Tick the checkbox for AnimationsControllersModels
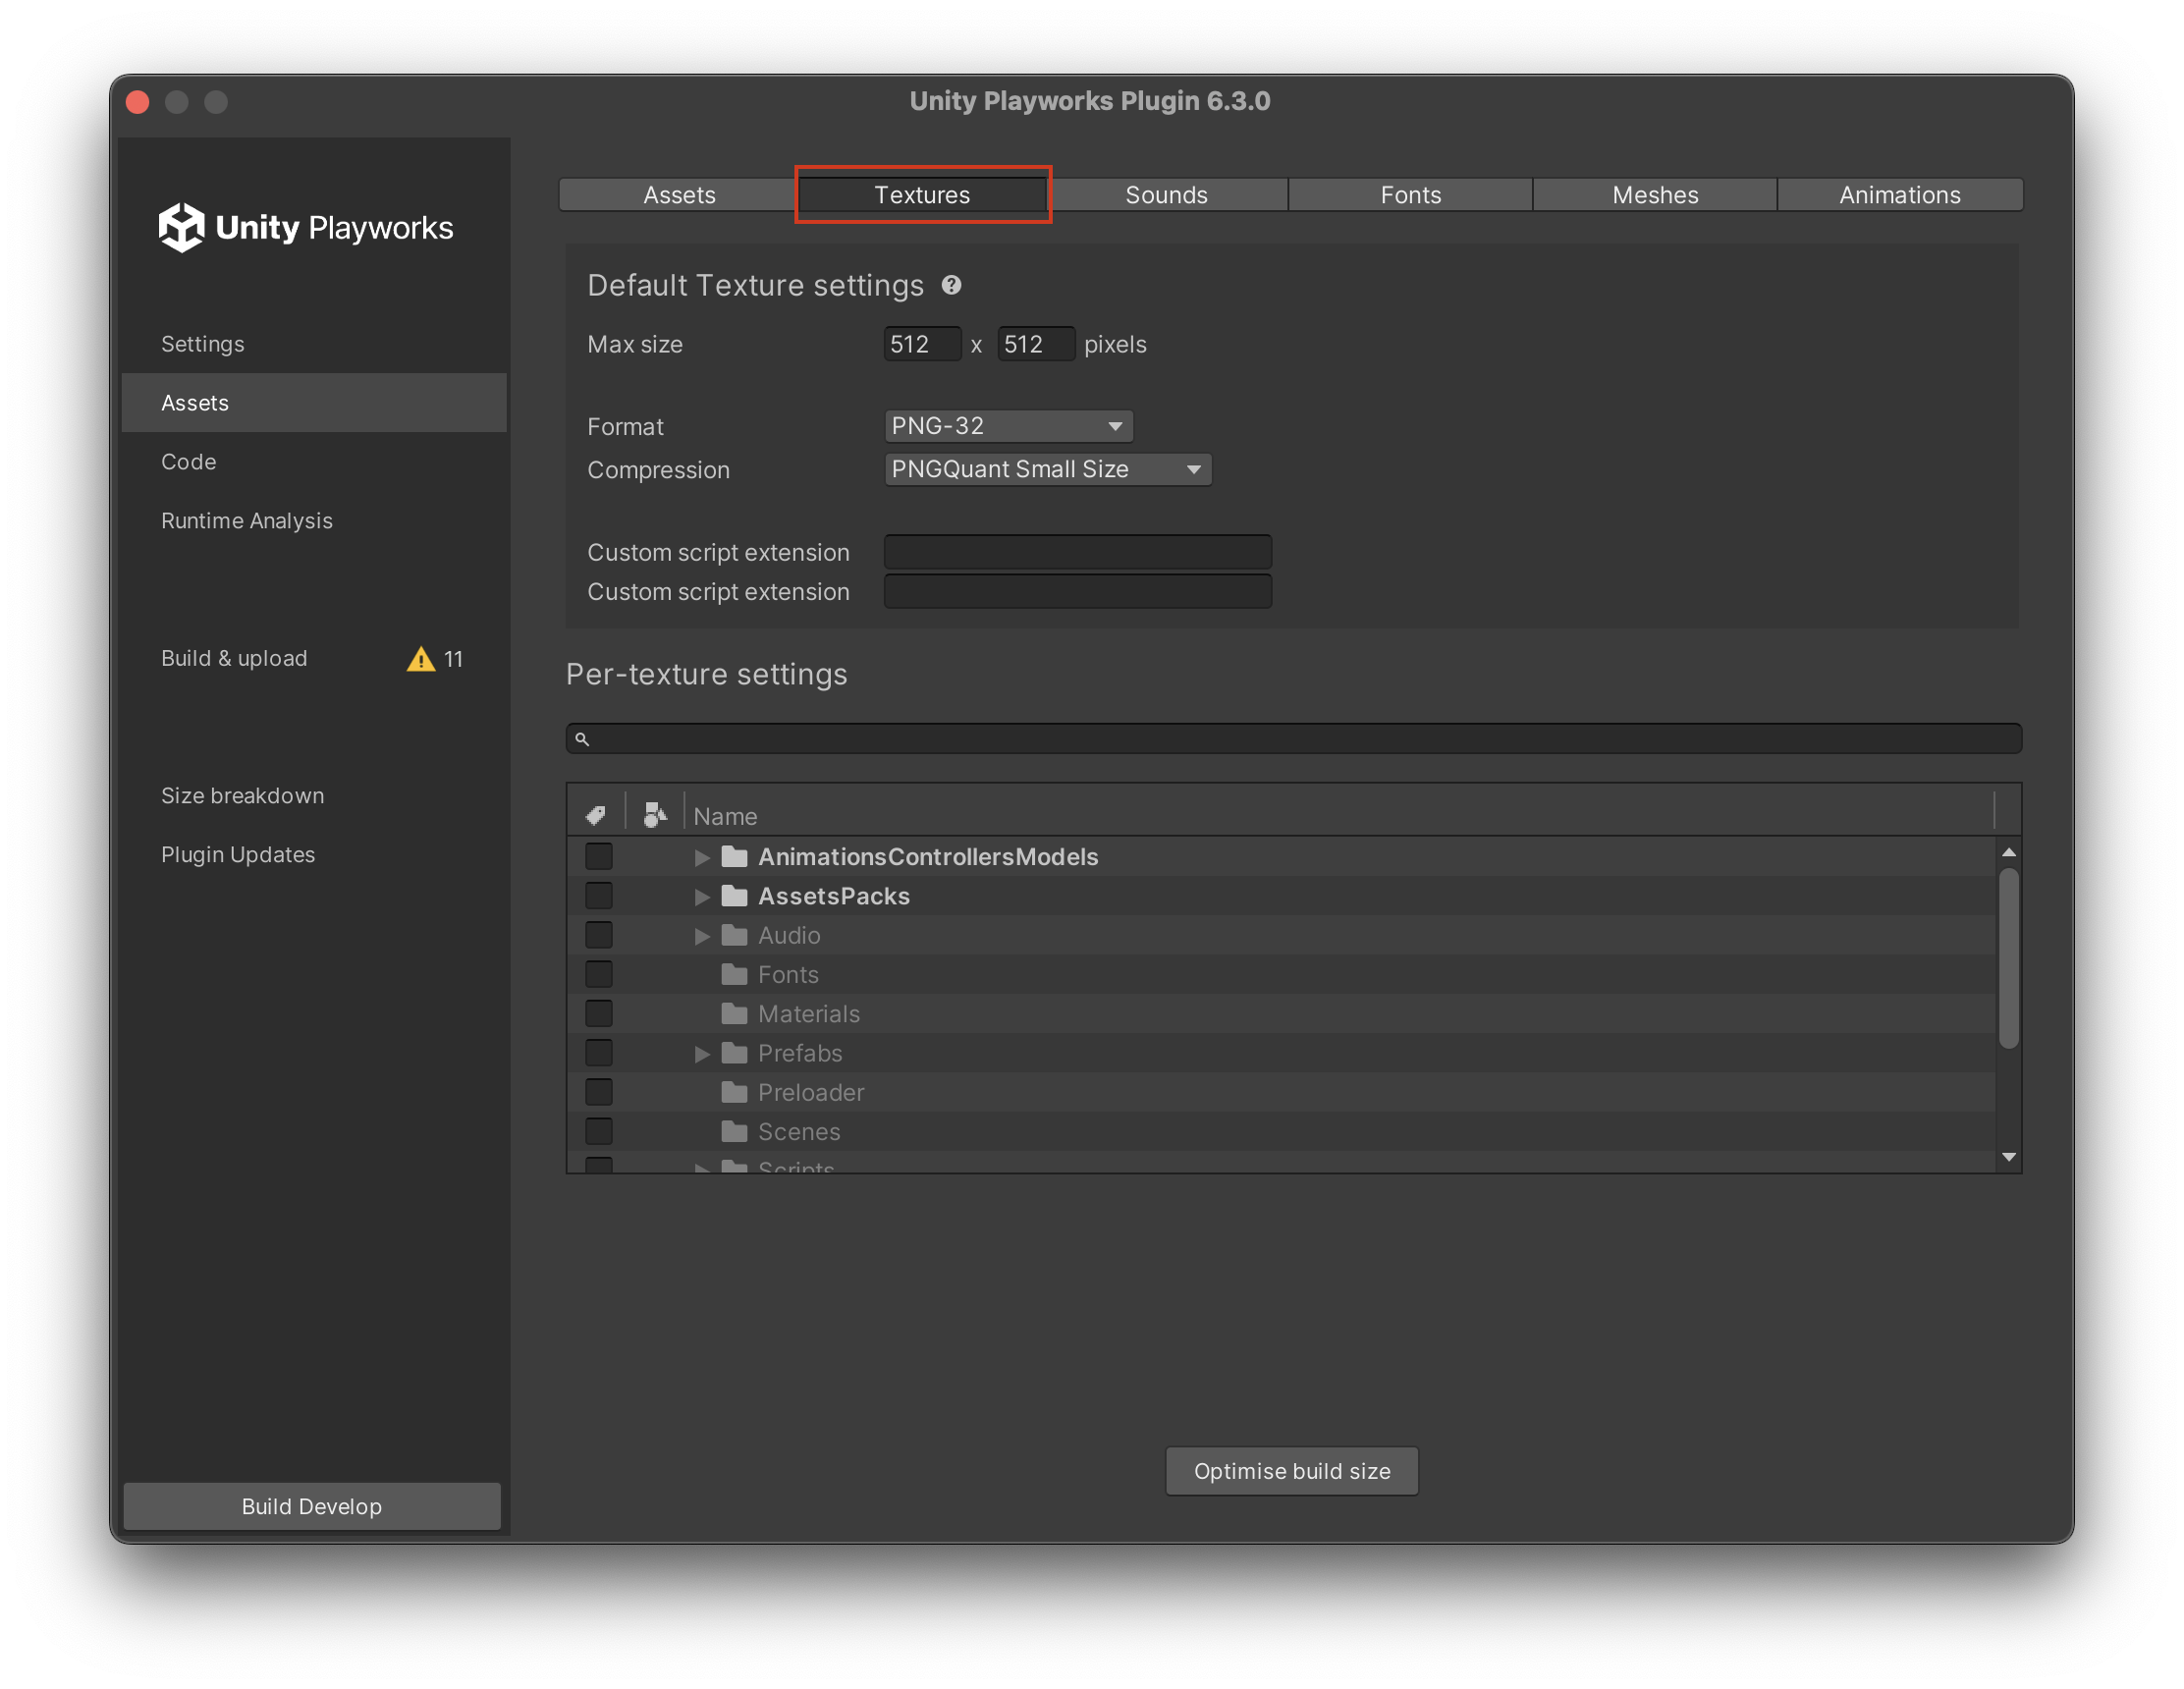The height and width of the screenshot is (1689, 2184). tap(599, 857)
